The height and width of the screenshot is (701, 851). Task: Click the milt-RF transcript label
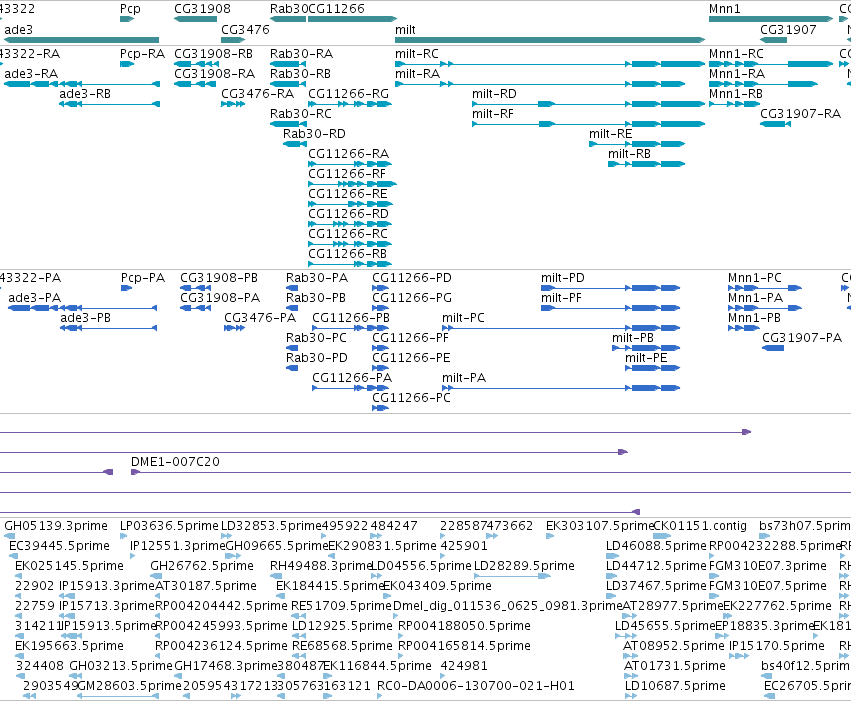pyautogui.click(x=493, y=114)
